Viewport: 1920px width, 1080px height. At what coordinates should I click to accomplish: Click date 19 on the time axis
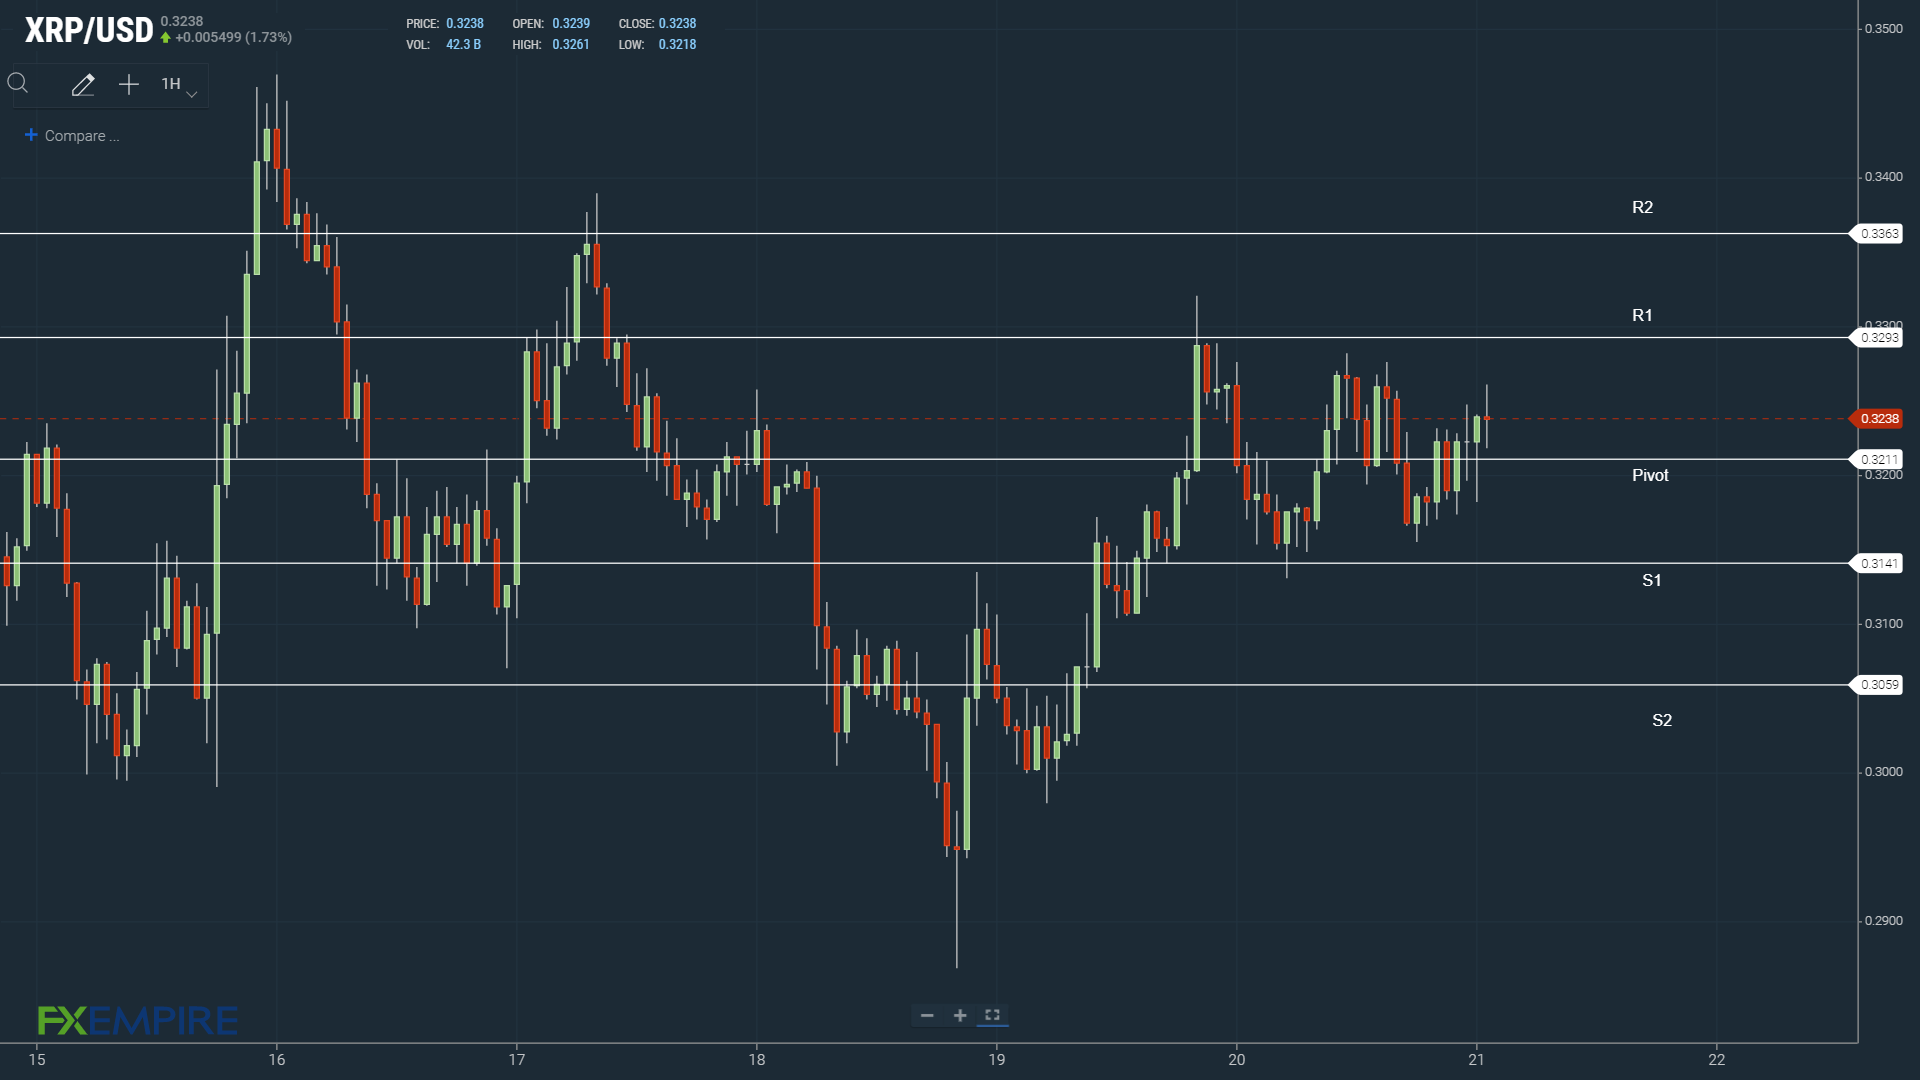(x=997, y=1060)
